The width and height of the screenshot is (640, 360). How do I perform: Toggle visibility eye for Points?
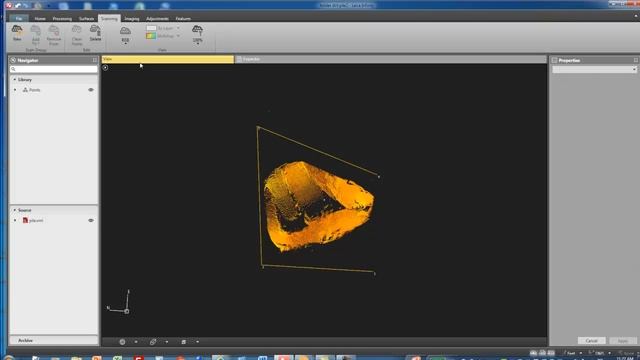(x=91, y=90)
